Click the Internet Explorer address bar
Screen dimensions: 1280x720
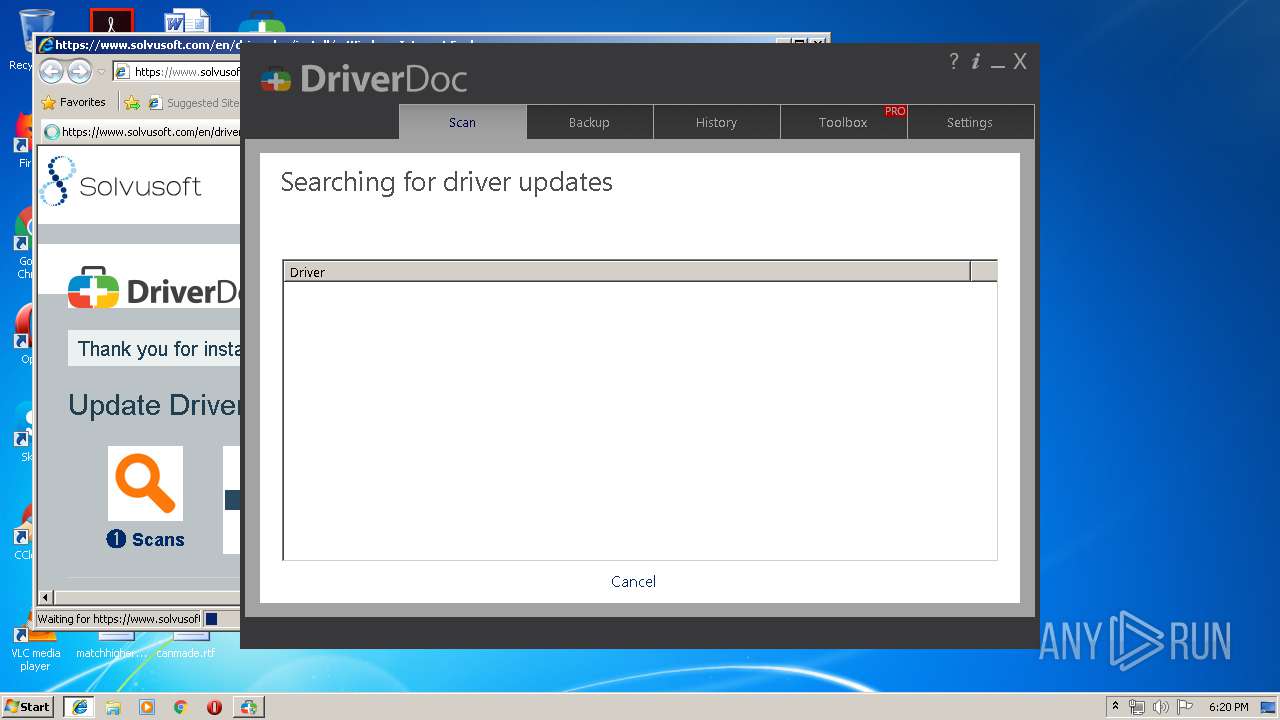click(177, 72)
